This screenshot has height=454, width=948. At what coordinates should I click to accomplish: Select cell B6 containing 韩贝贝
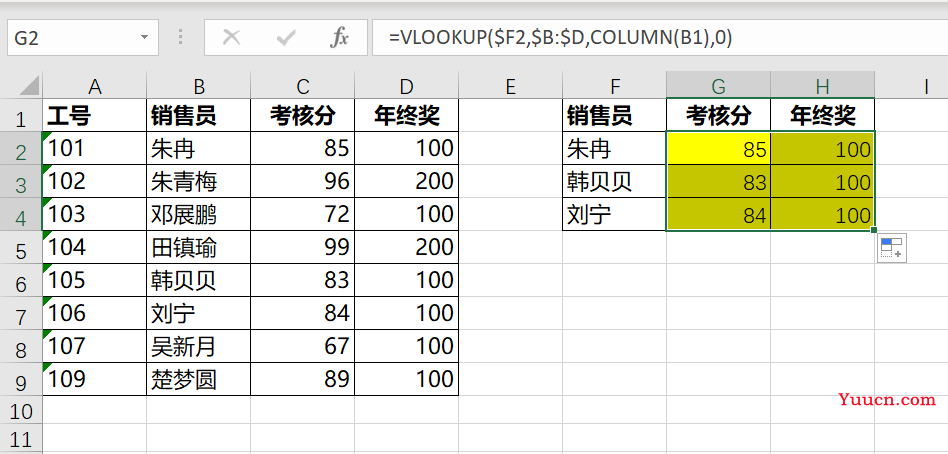point(198,280)
